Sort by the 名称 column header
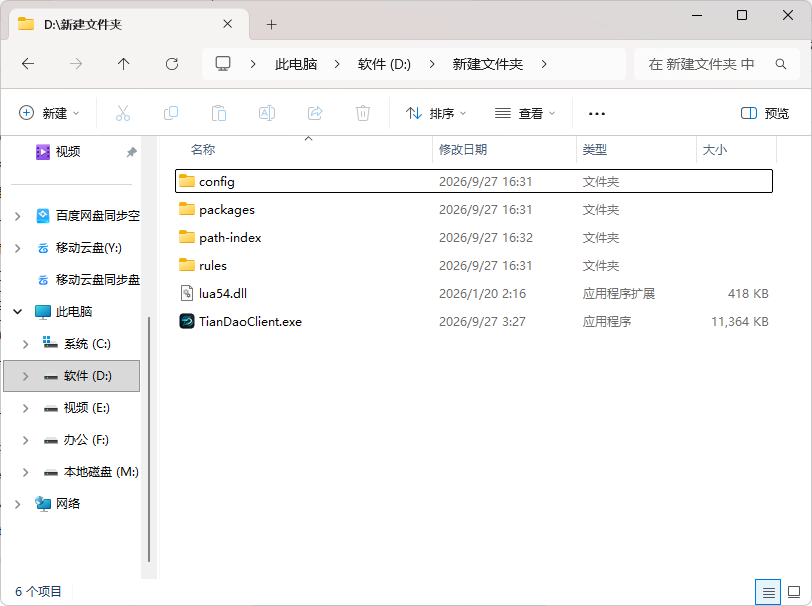 tap(202, 150)
